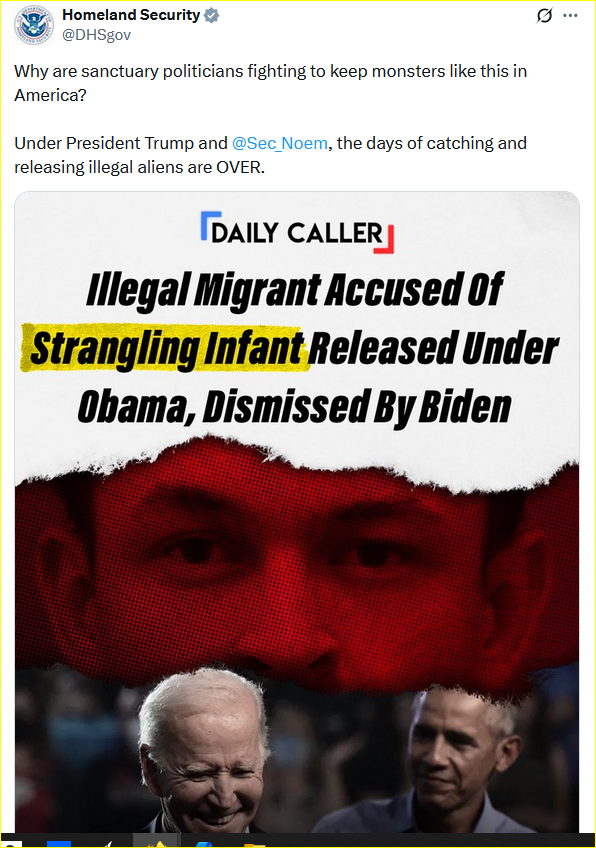The image size is (596, 848).
Task: Open the DHS seal profile avatar
Action: coord(34,25)
